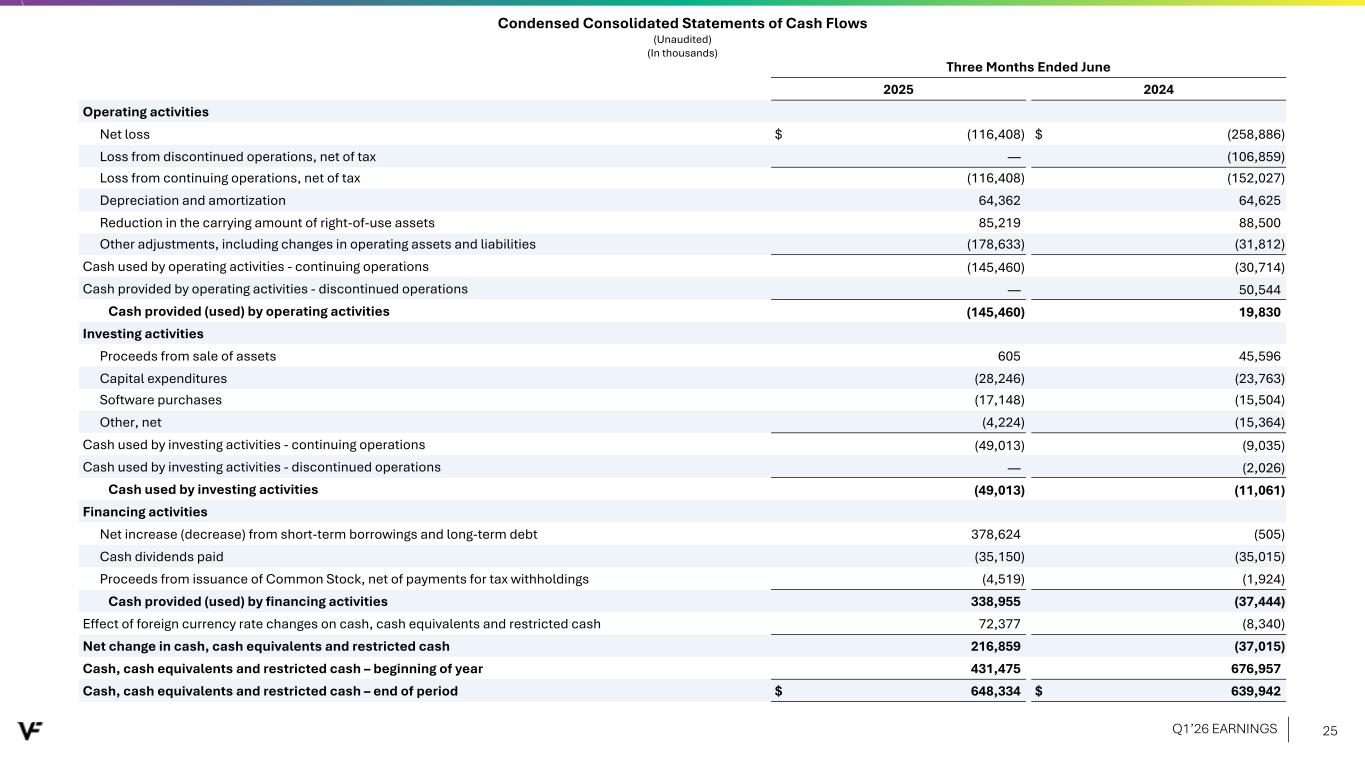
Task: Click the VF logo in the bottom-left corner
Action: (29, 730)
